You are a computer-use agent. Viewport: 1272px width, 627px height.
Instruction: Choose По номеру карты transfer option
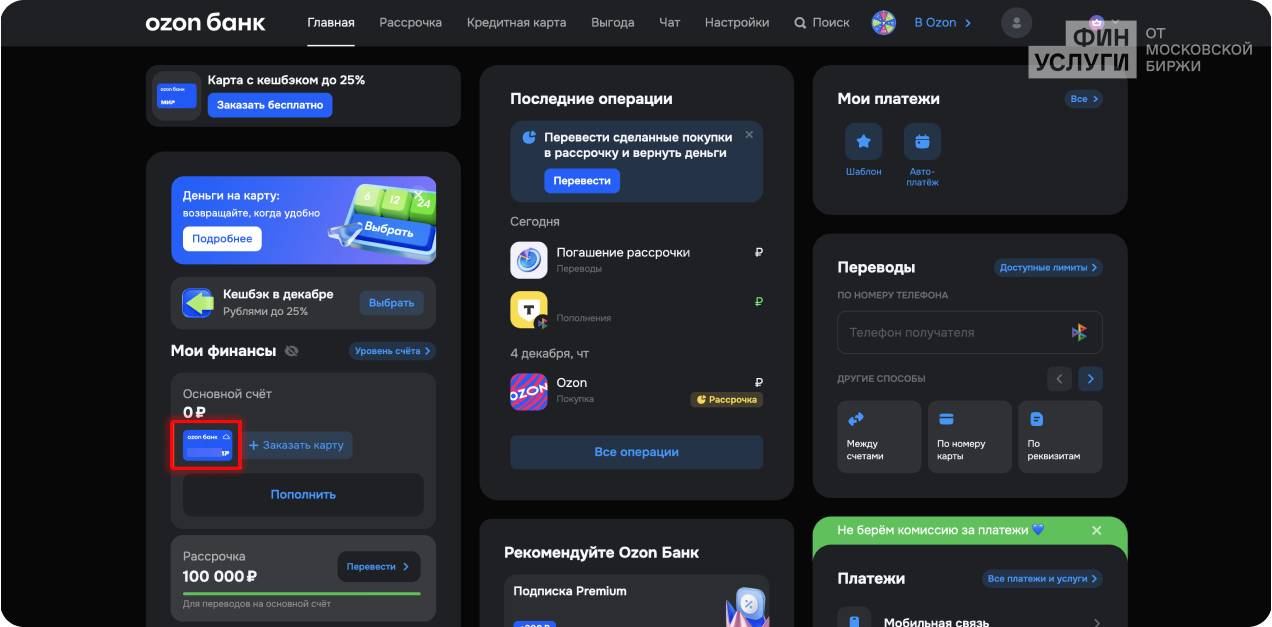pos(969,437)
